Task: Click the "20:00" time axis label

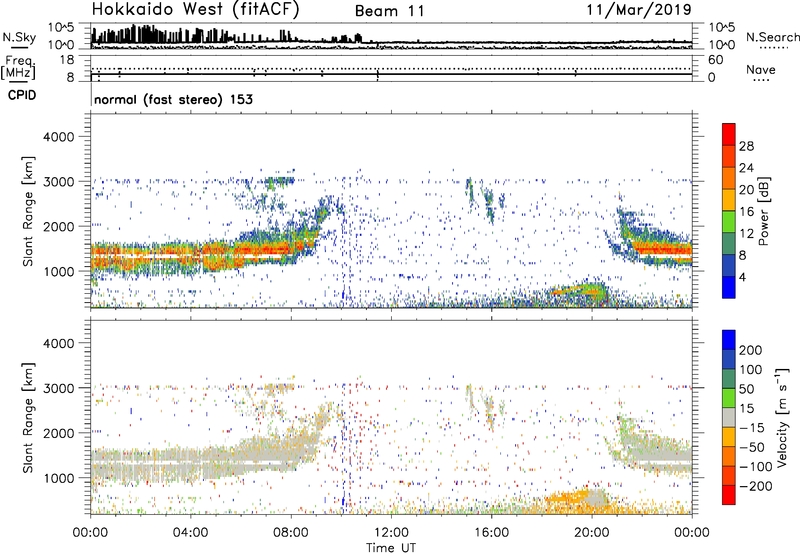Action: point(592,533)
